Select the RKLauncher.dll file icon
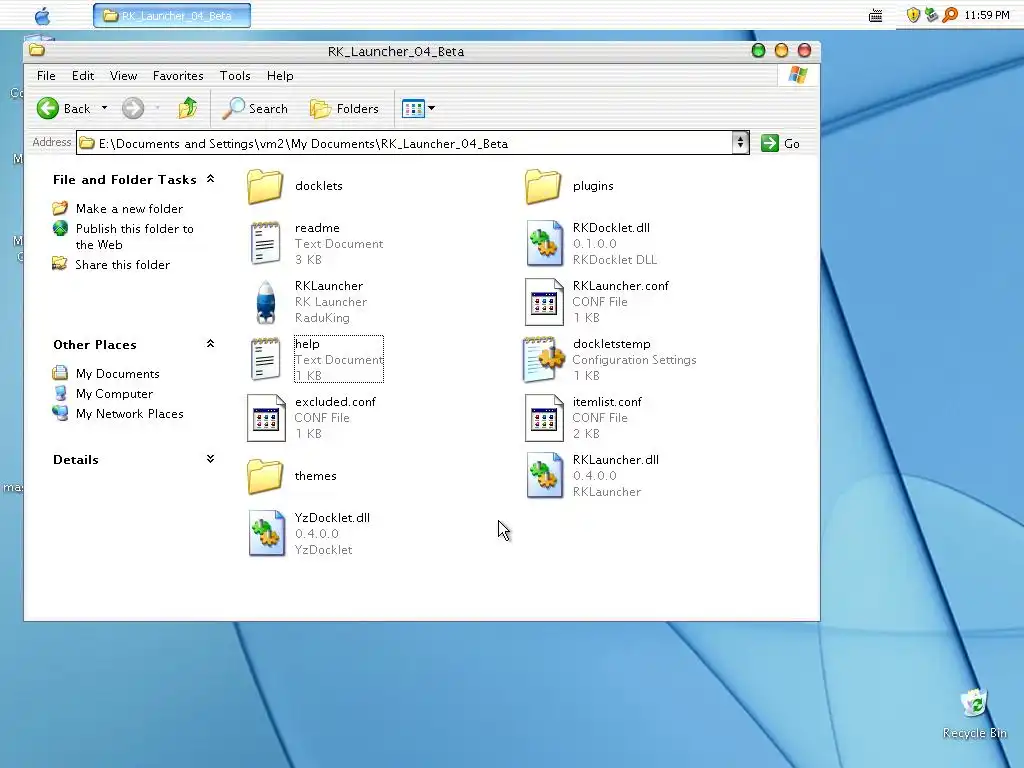This screenshot has width=1024, height=768. [x=544, y=475]
